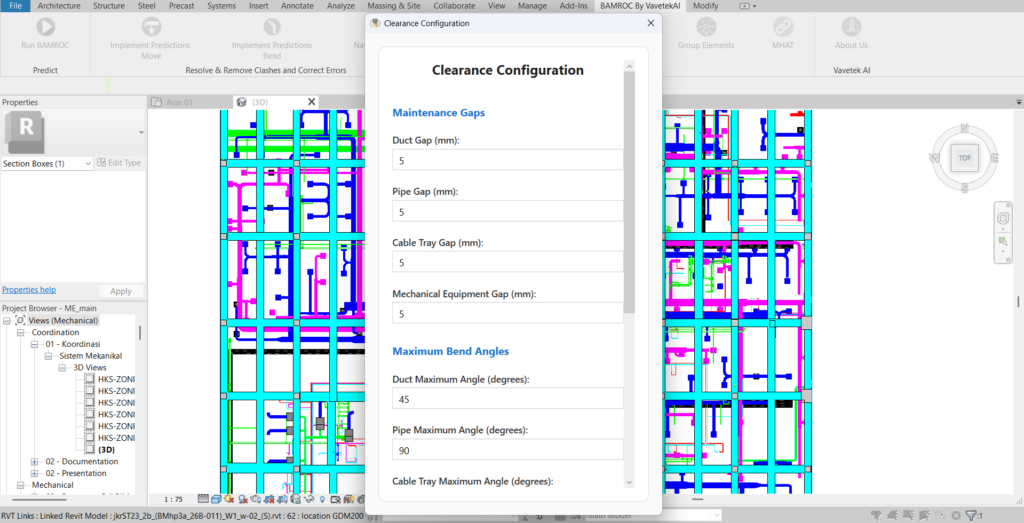This screenshot has width=1024, height=523.
Task: Expand the 02 - Presentation node
Action: tap(35, 473)
